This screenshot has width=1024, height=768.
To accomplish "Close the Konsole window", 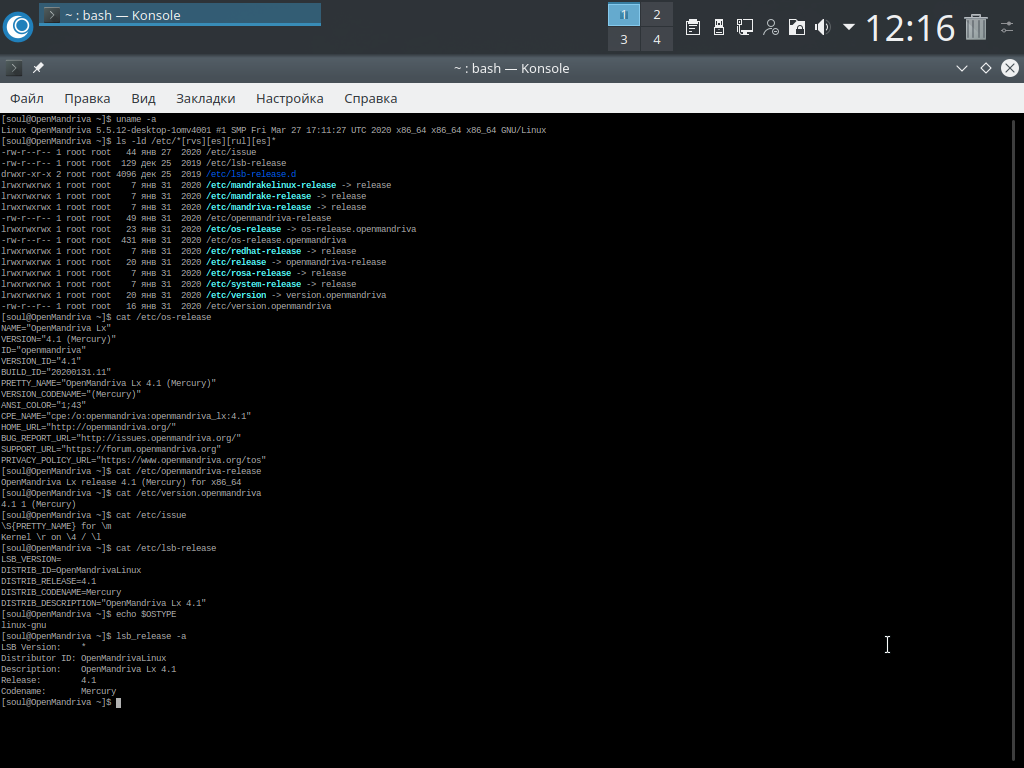I will pos(1010,68).
